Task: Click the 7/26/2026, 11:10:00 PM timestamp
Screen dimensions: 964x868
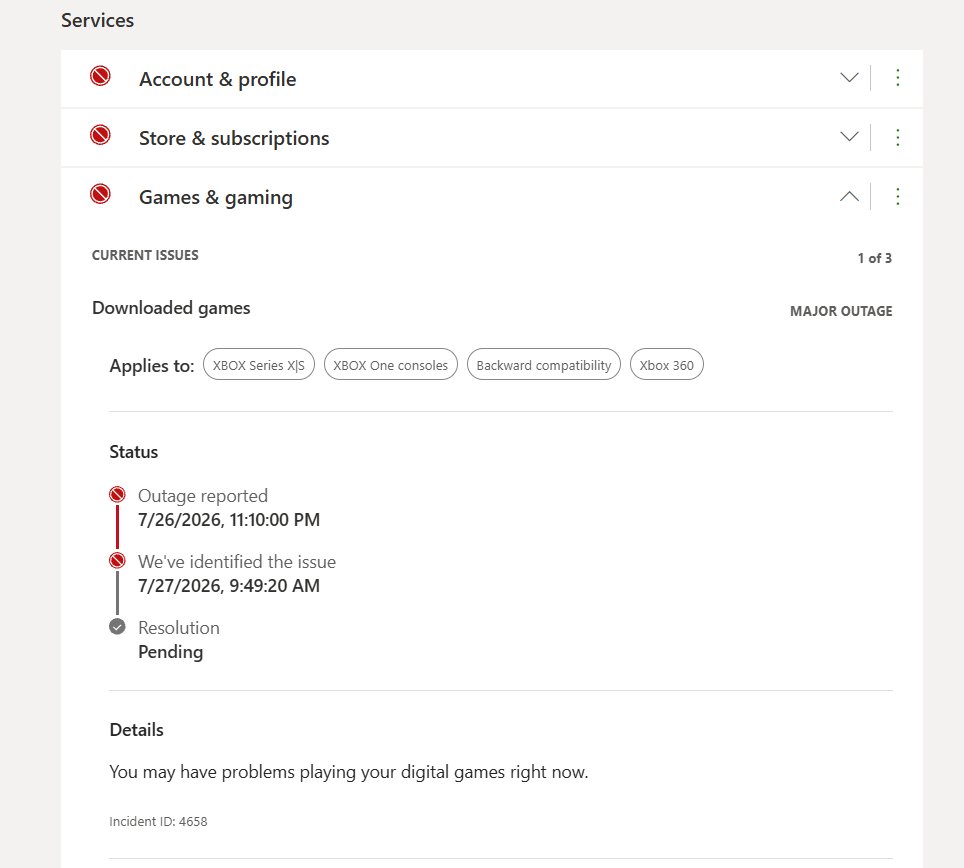Action: pyautogui.click(x=229, y=519)
